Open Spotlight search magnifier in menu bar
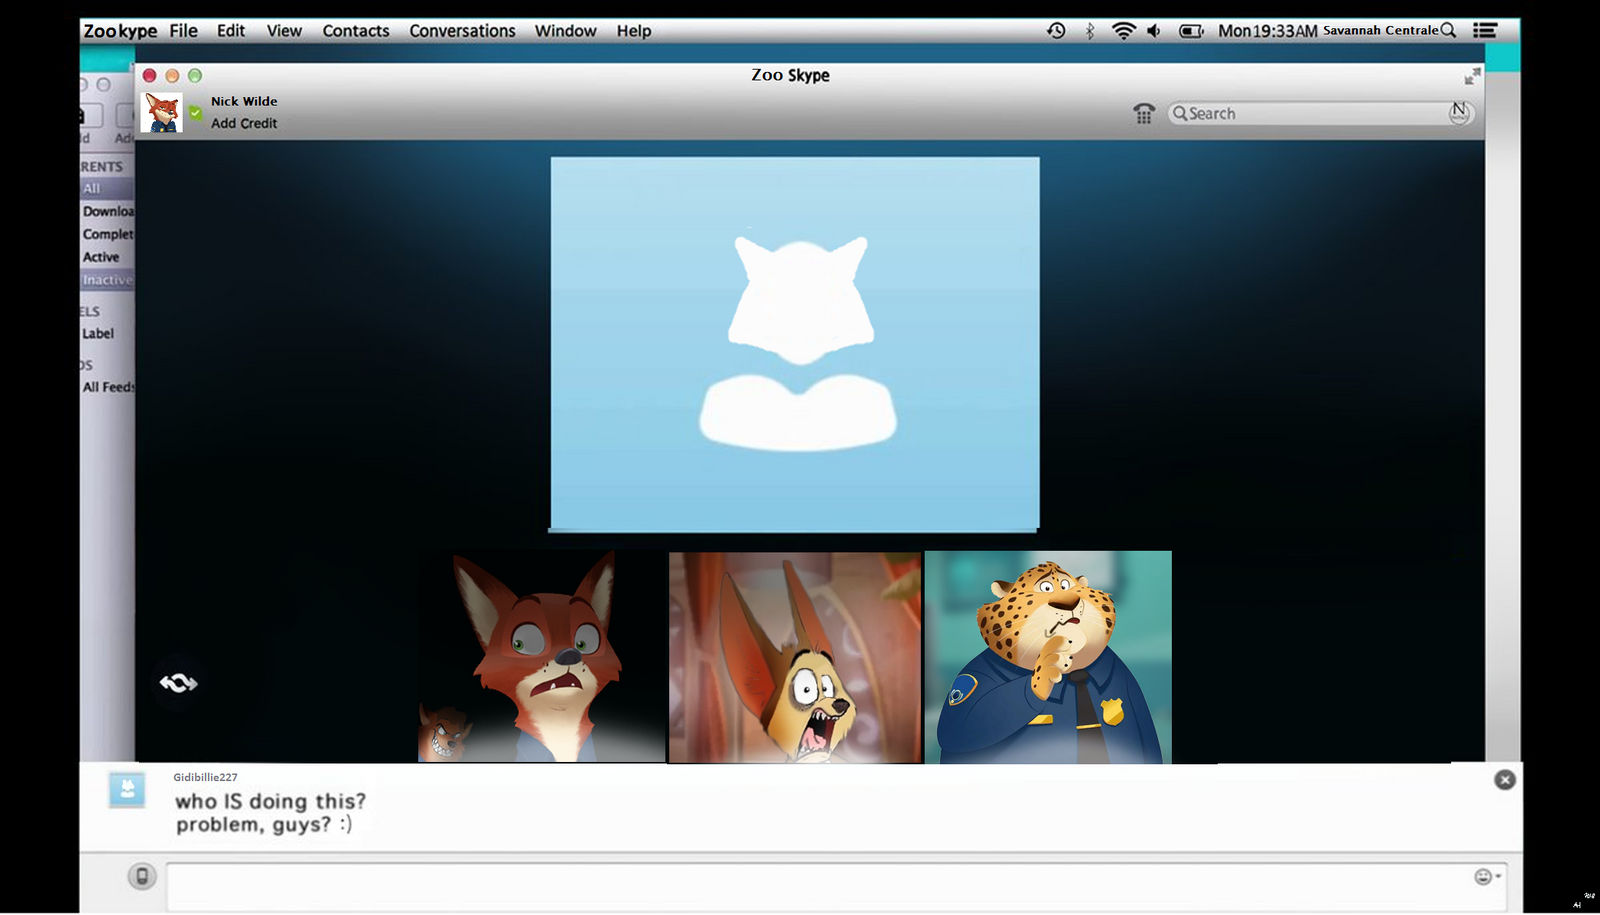Viewport: 1600px width, 915px height. (1448, 30)
